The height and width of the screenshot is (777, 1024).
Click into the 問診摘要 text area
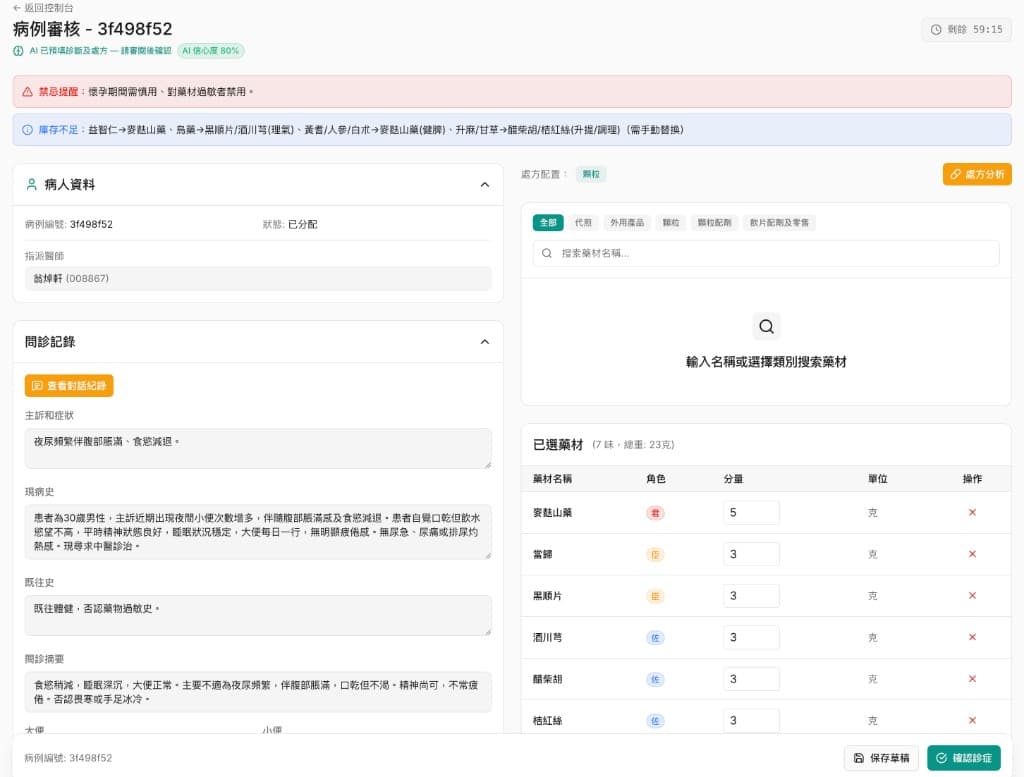[258, 692]
